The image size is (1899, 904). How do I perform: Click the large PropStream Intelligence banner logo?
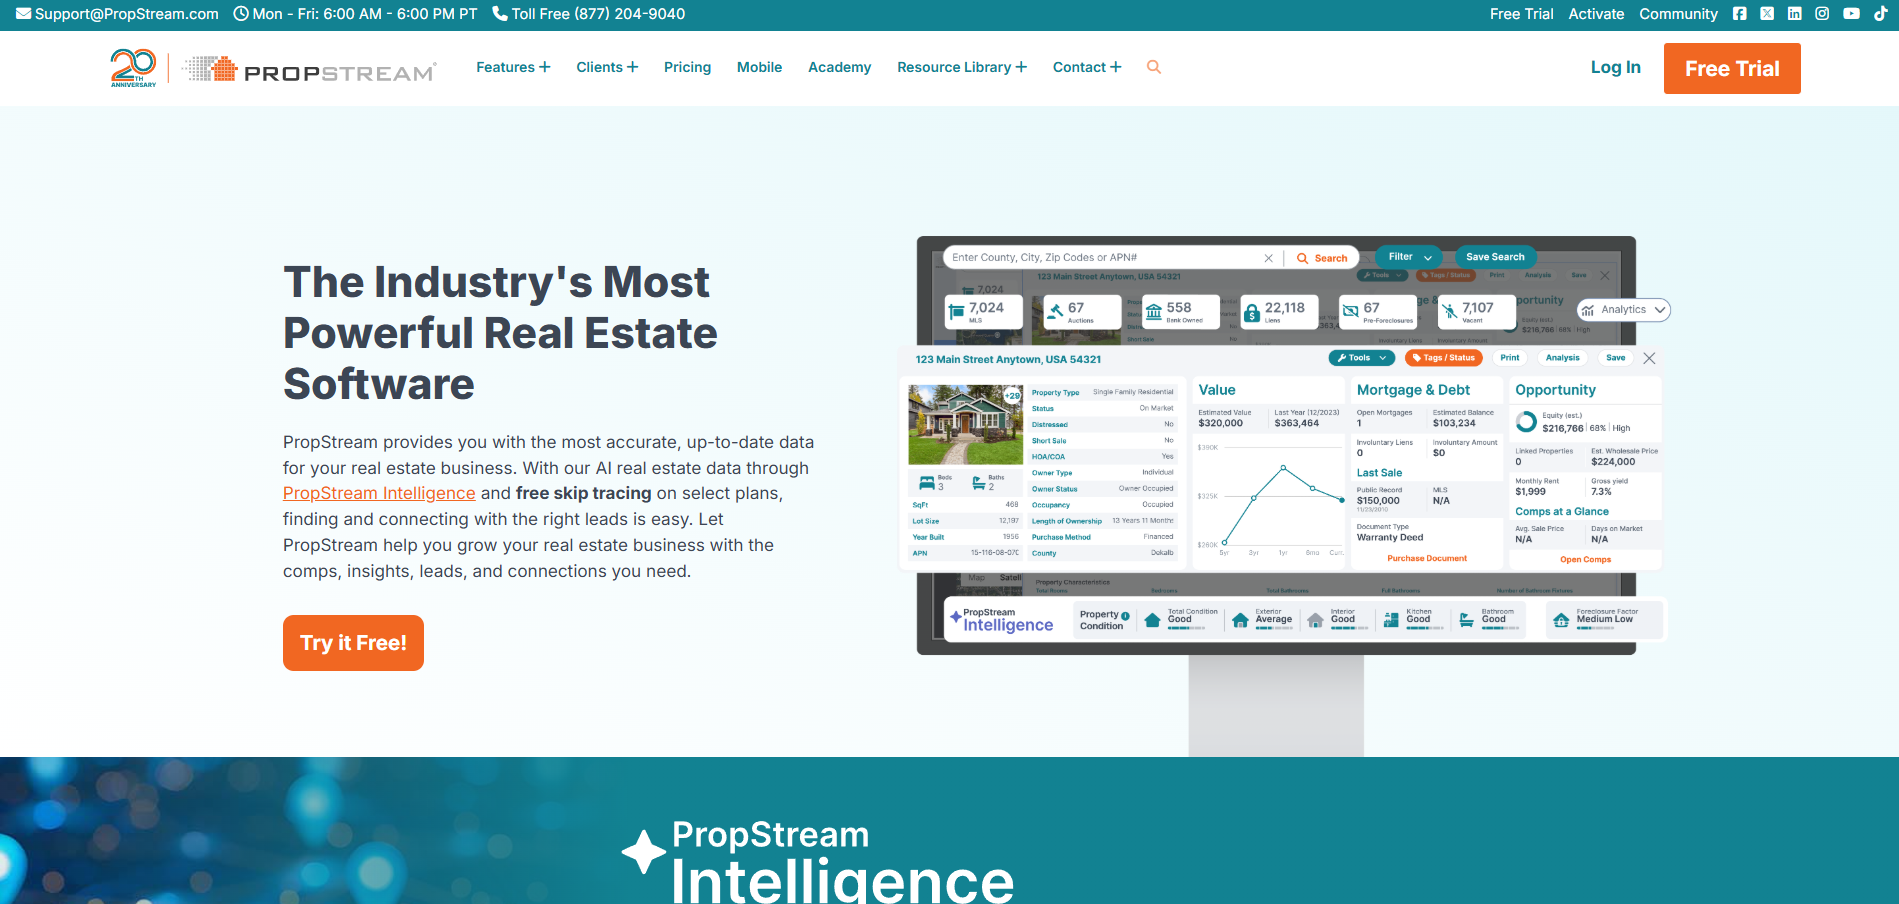pos(818,862)
